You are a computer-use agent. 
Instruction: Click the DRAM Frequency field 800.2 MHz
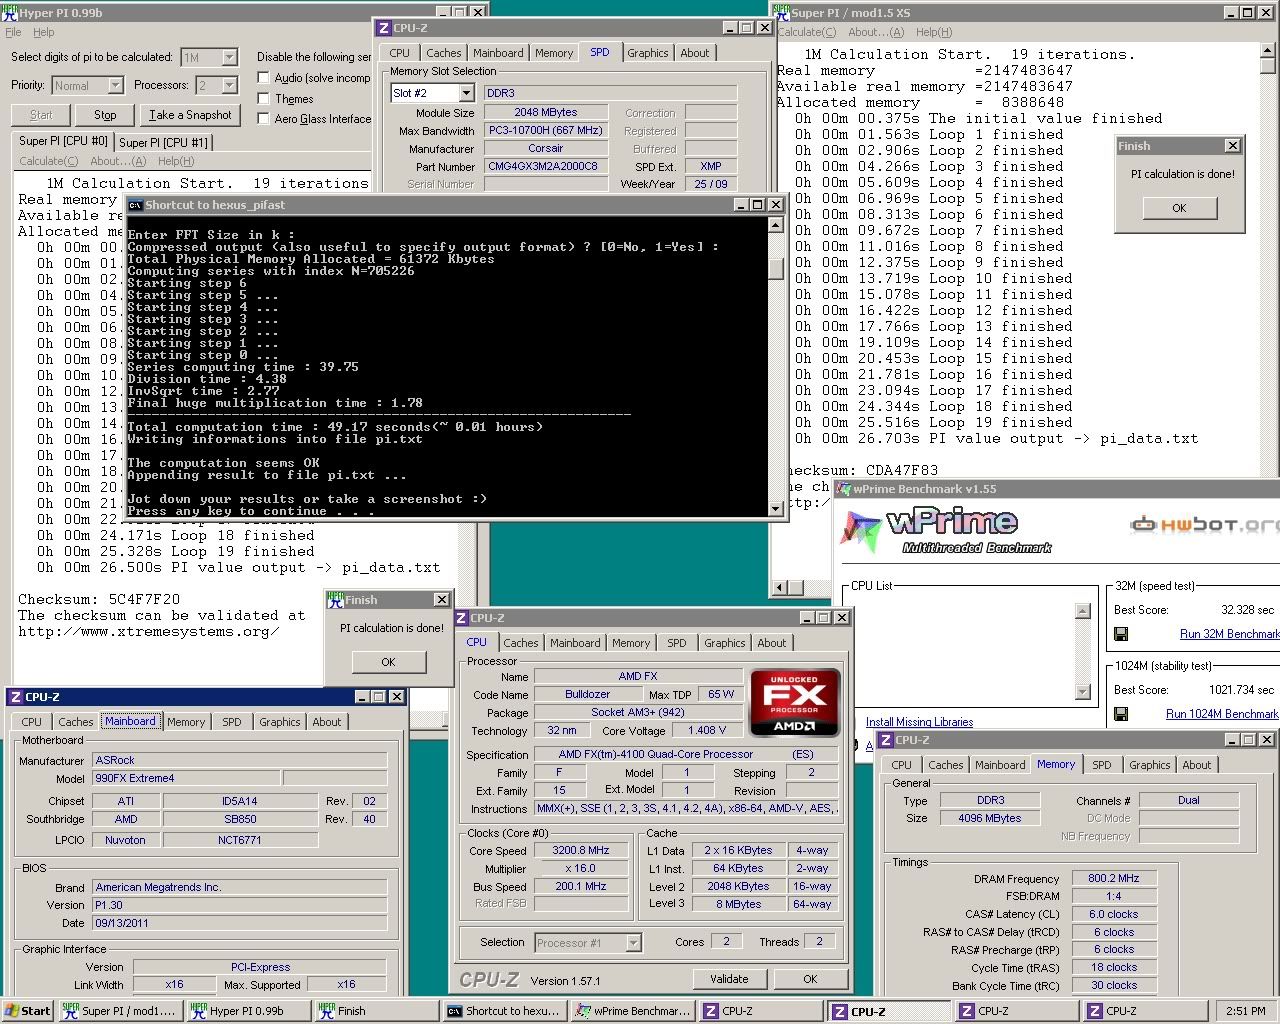coord(1114,878)
